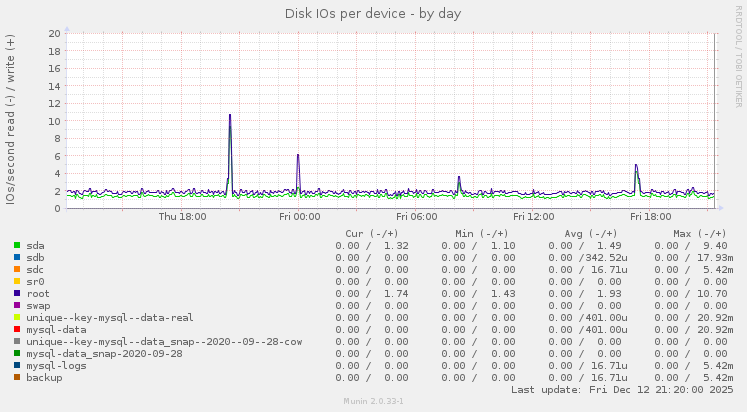
Task: Click the swap purple legend swatch
Action: 17,305
